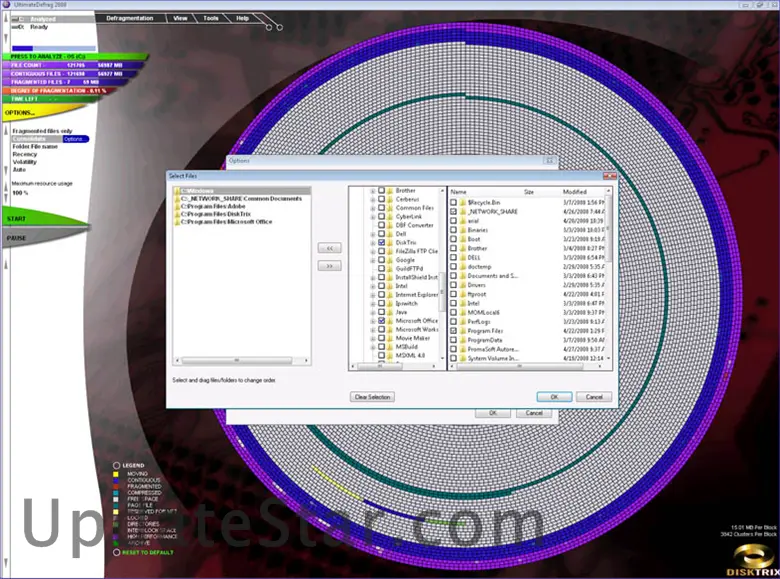This screenshot has width=780, height=579.
Task: Click the Modified column header
Action: [575, 191]
